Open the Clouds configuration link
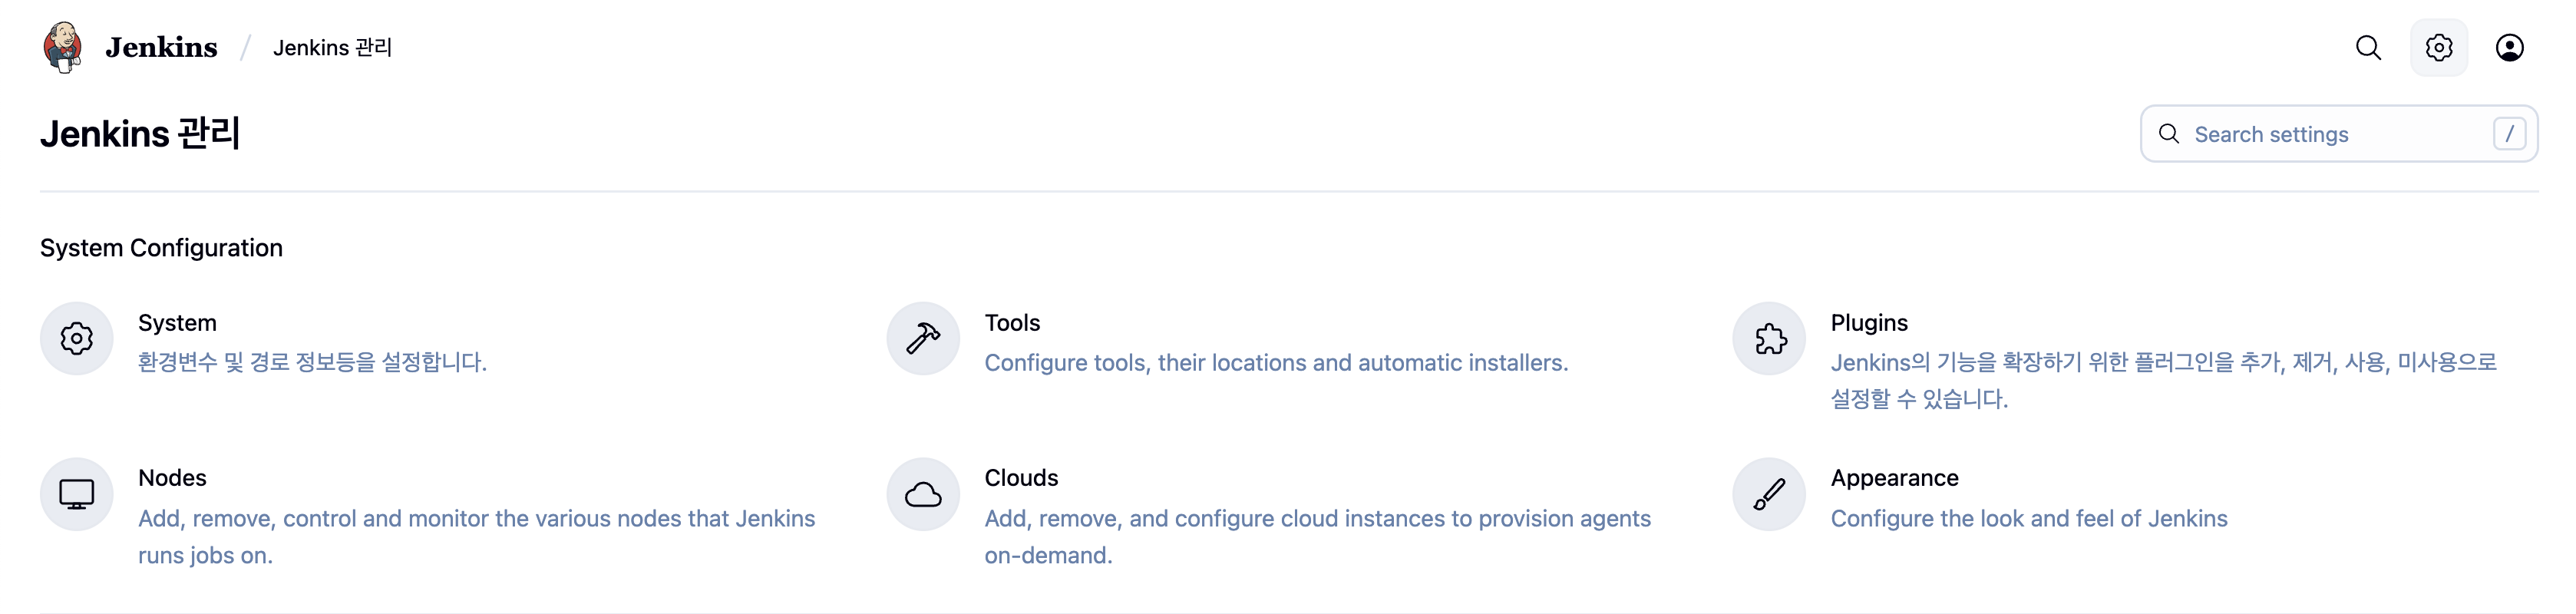The width and height of the screenshot is (2576, 614). click(1021, 478)
